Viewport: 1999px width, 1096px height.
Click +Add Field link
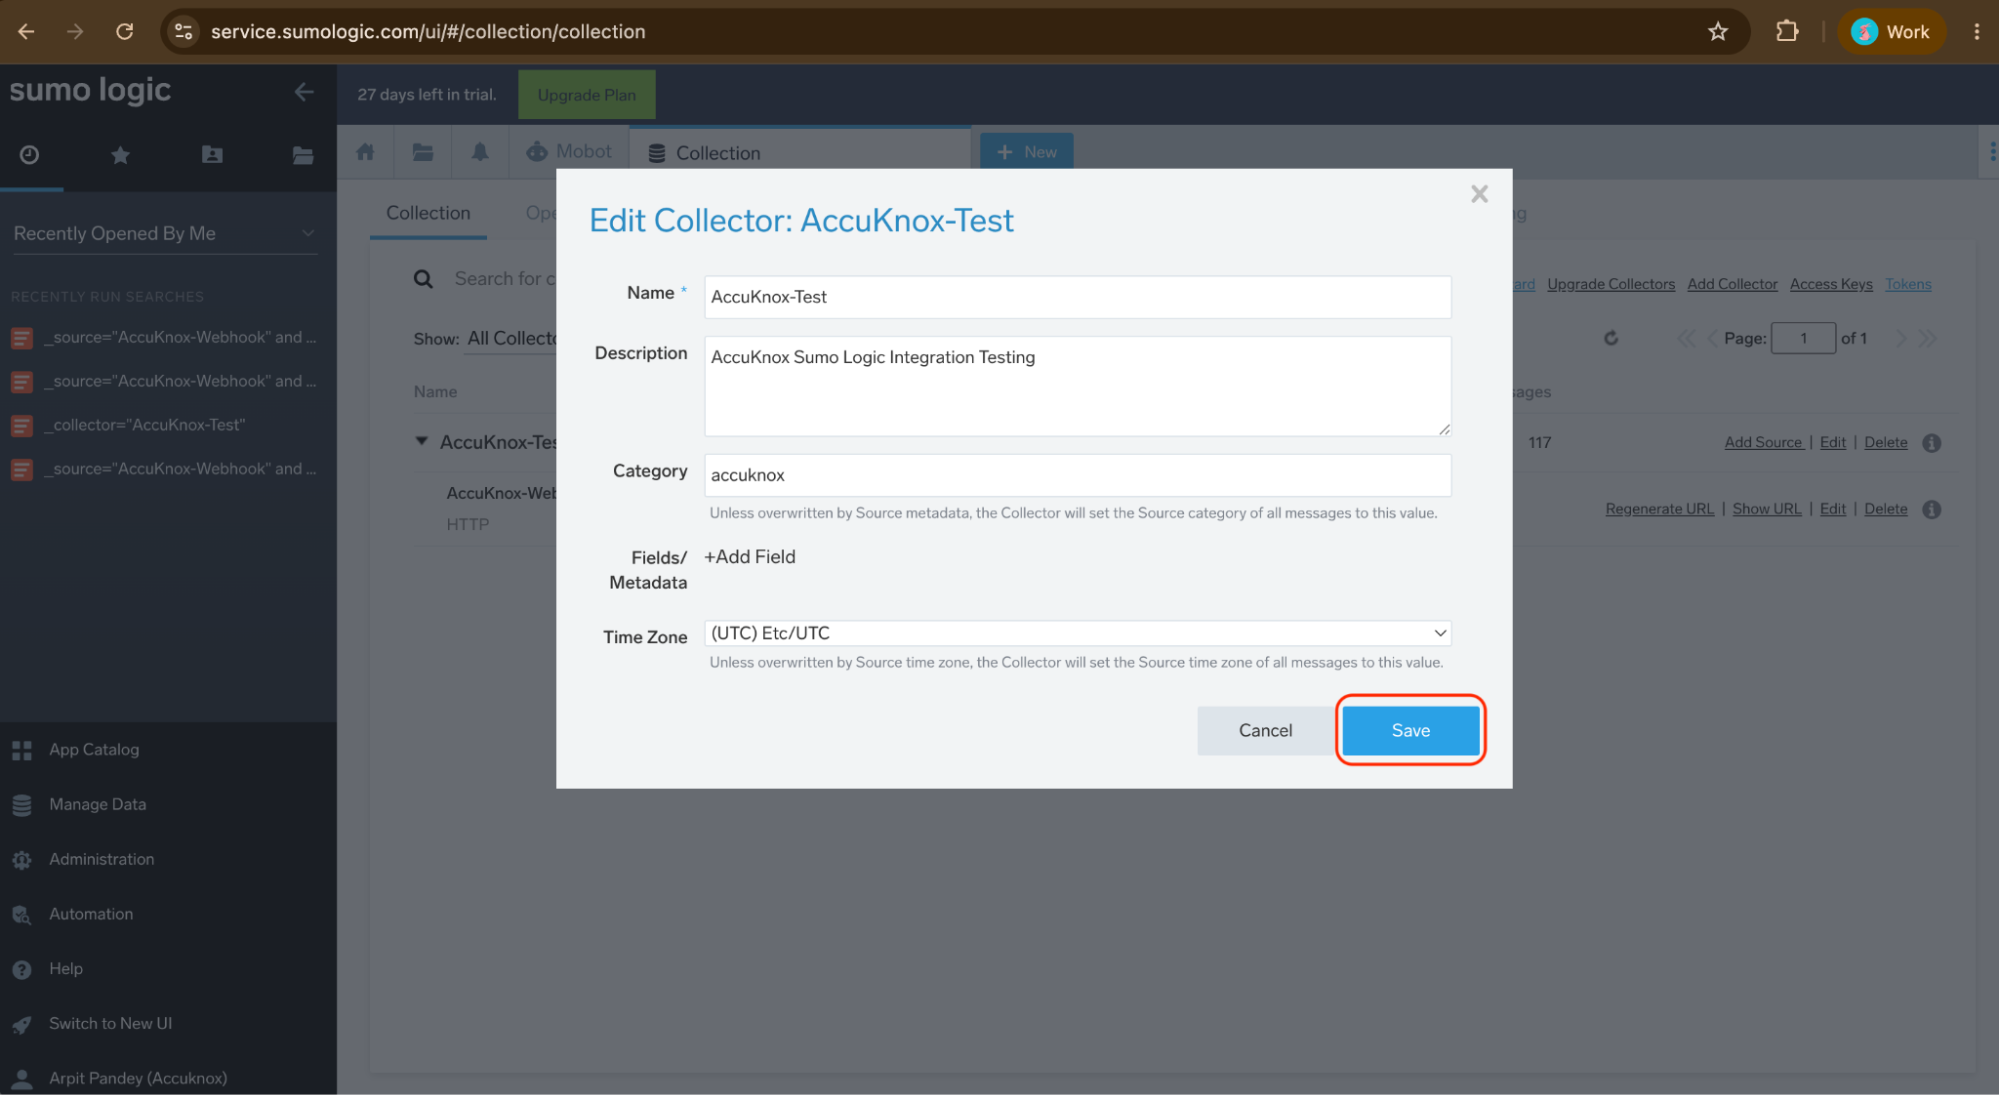pos(750,557)
